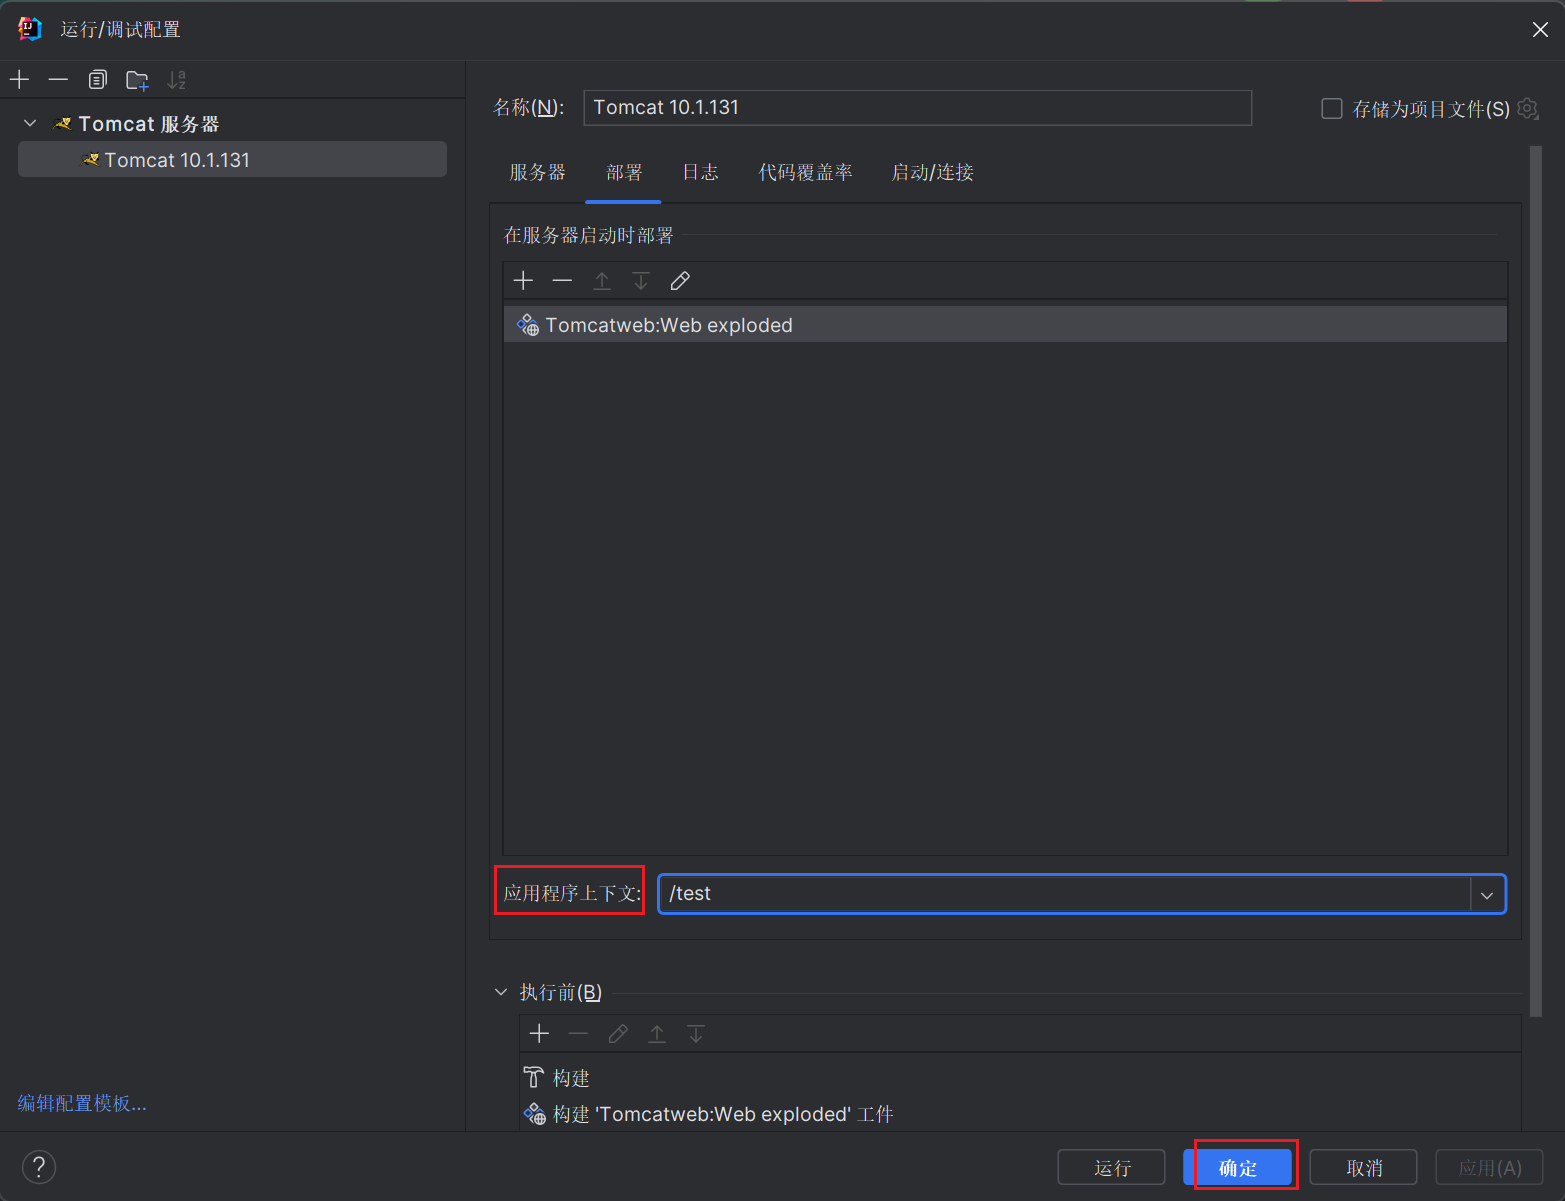
Task: Remove the selected deployment artifact
Action: [x=562, y=281]
